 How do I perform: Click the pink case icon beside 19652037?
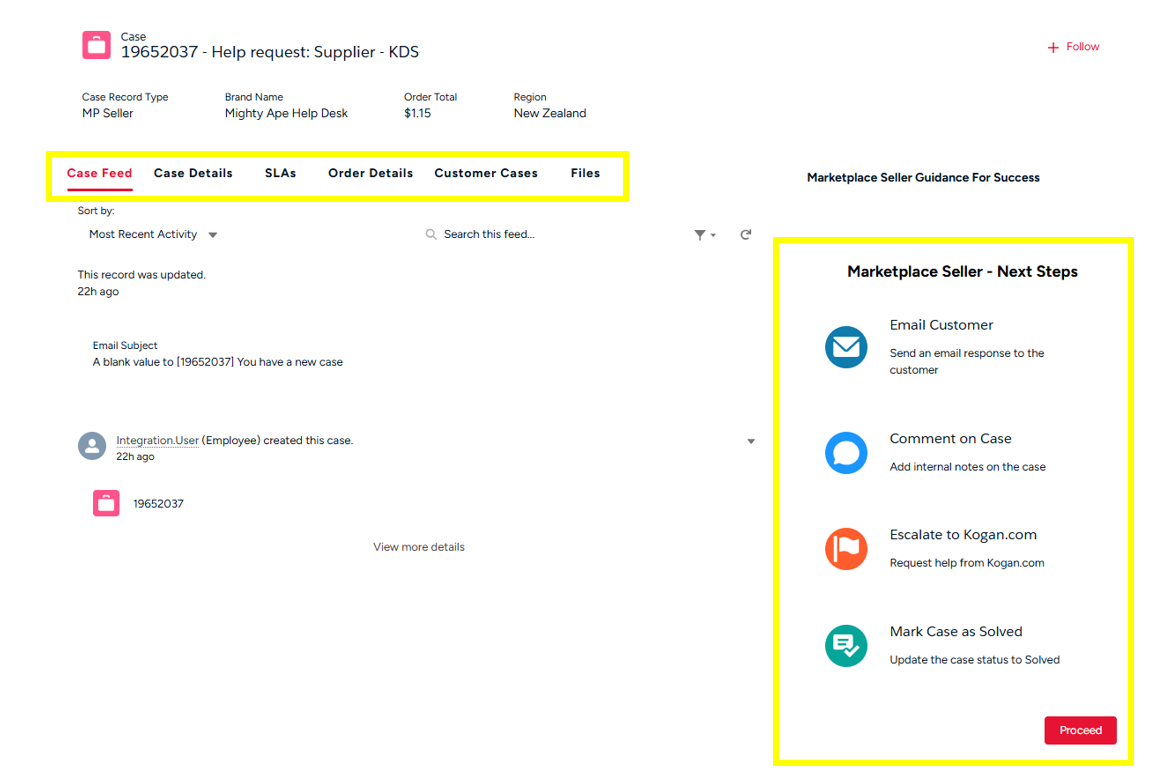click(106, 503)
